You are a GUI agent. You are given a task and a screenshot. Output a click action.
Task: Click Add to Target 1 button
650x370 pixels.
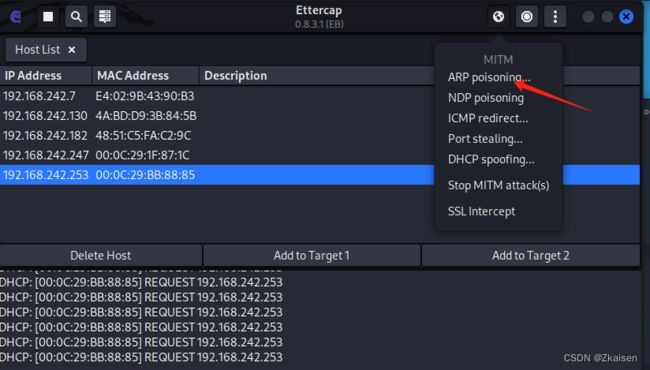311,256
